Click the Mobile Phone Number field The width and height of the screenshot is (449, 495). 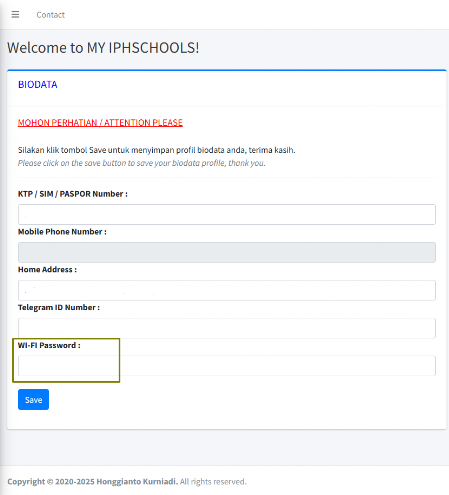(x=227, y=252)
